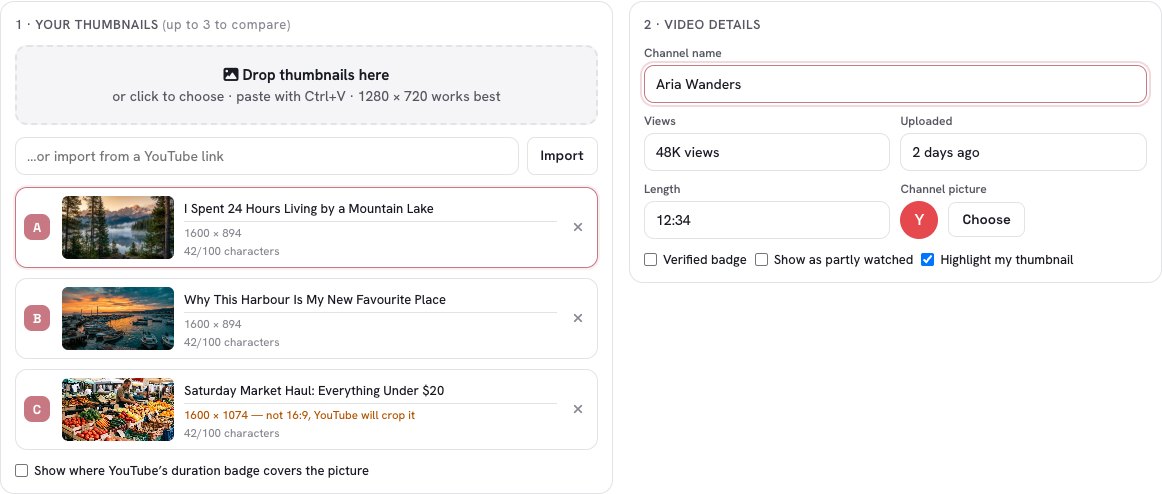1162x494 pixels.
Task: Click 42/100 characters under Saturday Market
Action: (232, 433)
